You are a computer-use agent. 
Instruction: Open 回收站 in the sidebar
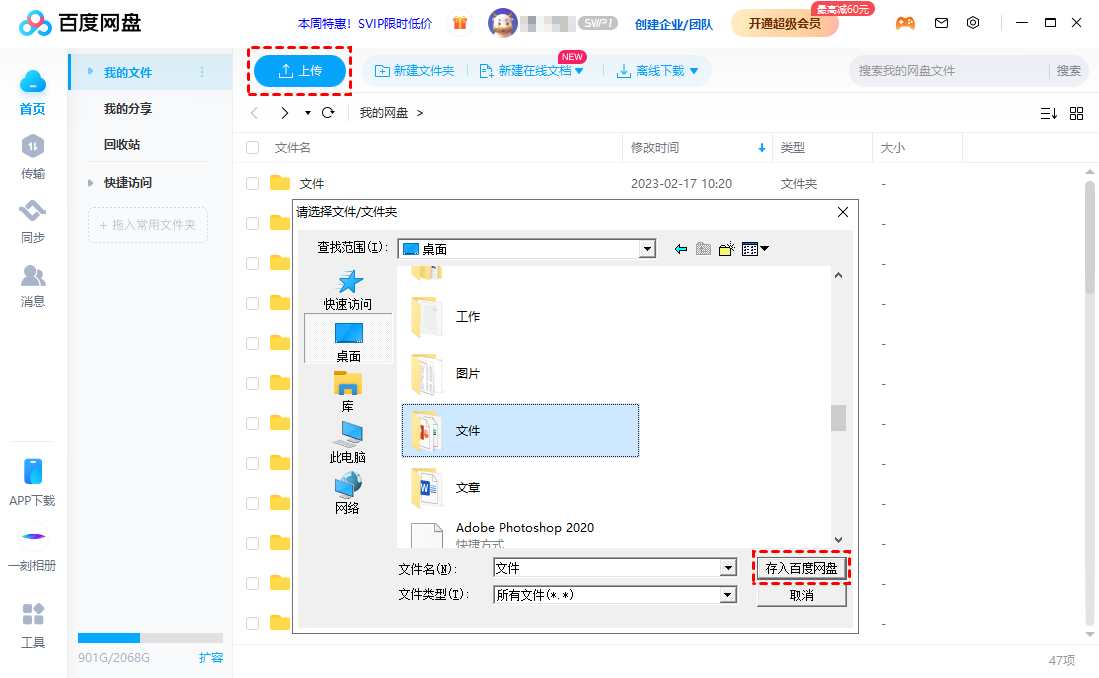(122, 144)
